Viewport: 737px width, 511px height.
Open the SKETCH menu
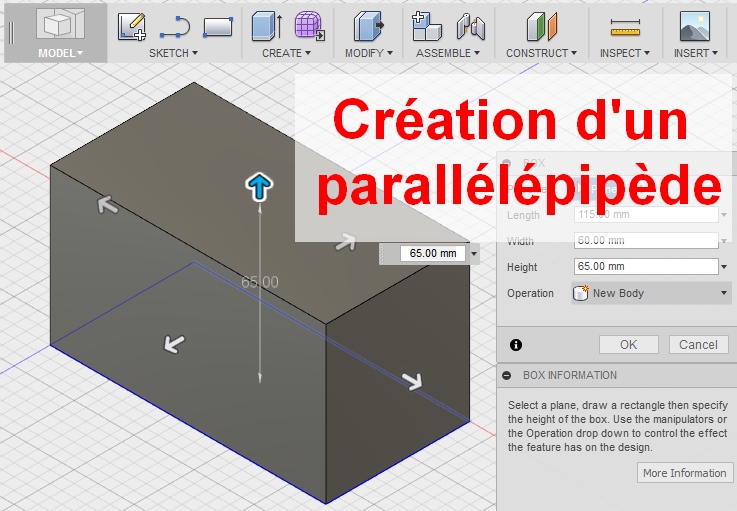pos(173,53)
